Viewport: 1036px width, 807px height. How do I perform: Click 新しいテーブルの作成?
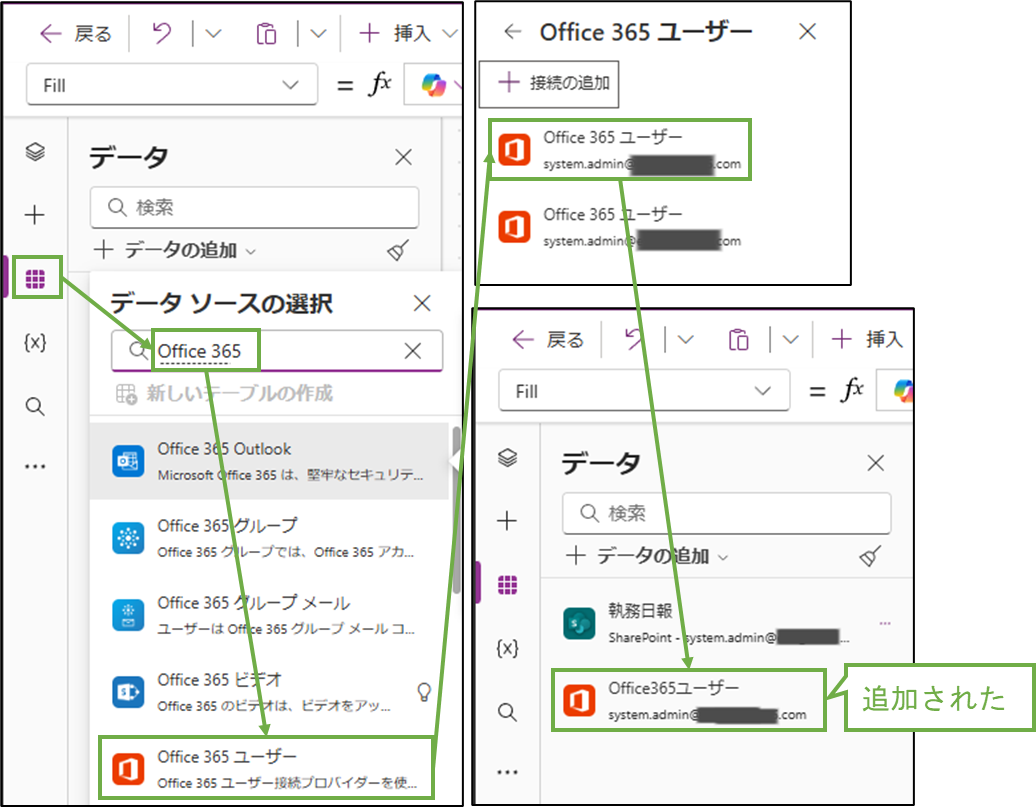tap(224, 393)
